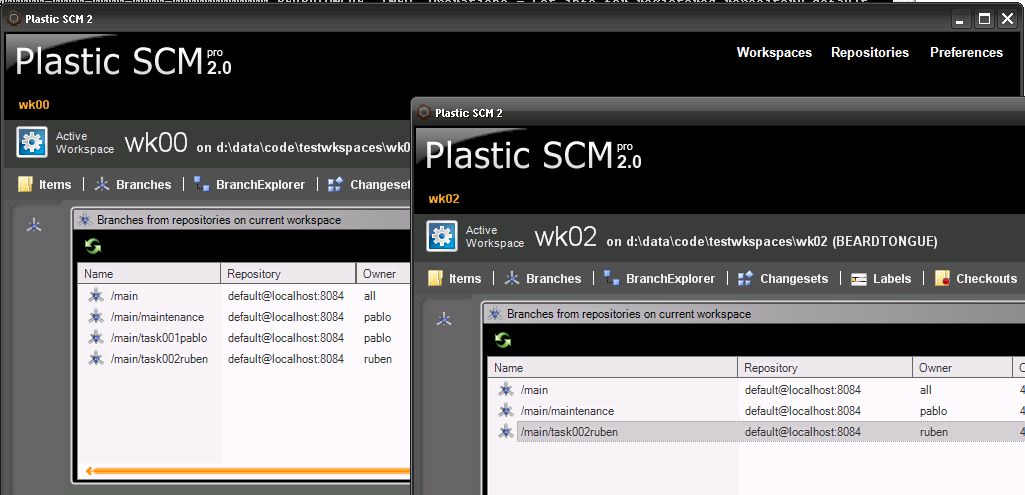1025x495 pixels.
Task: Sort wk02 branch list by Owner column
Action: click(962, 368)
